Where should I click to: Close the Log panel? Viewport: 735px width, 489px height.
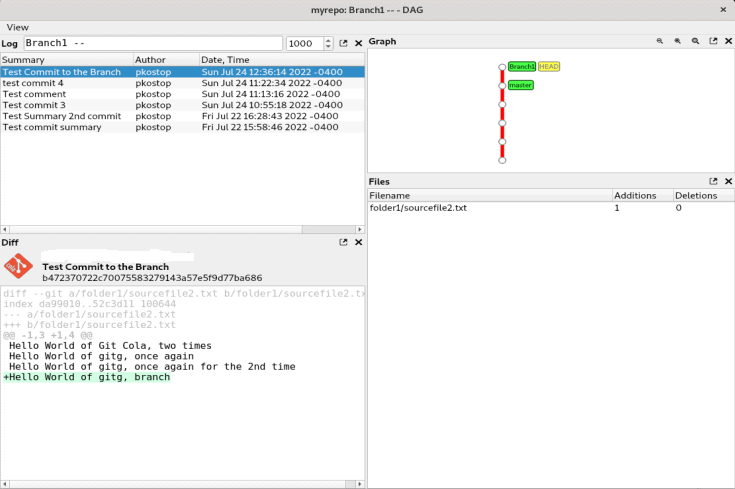click(359, 43)
